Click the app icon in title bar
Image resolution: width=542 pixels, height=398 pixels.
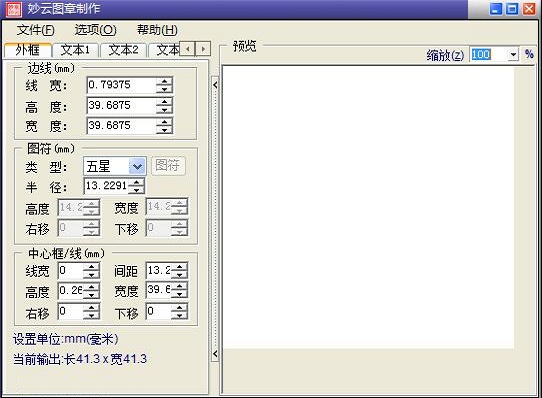(14, 9)
